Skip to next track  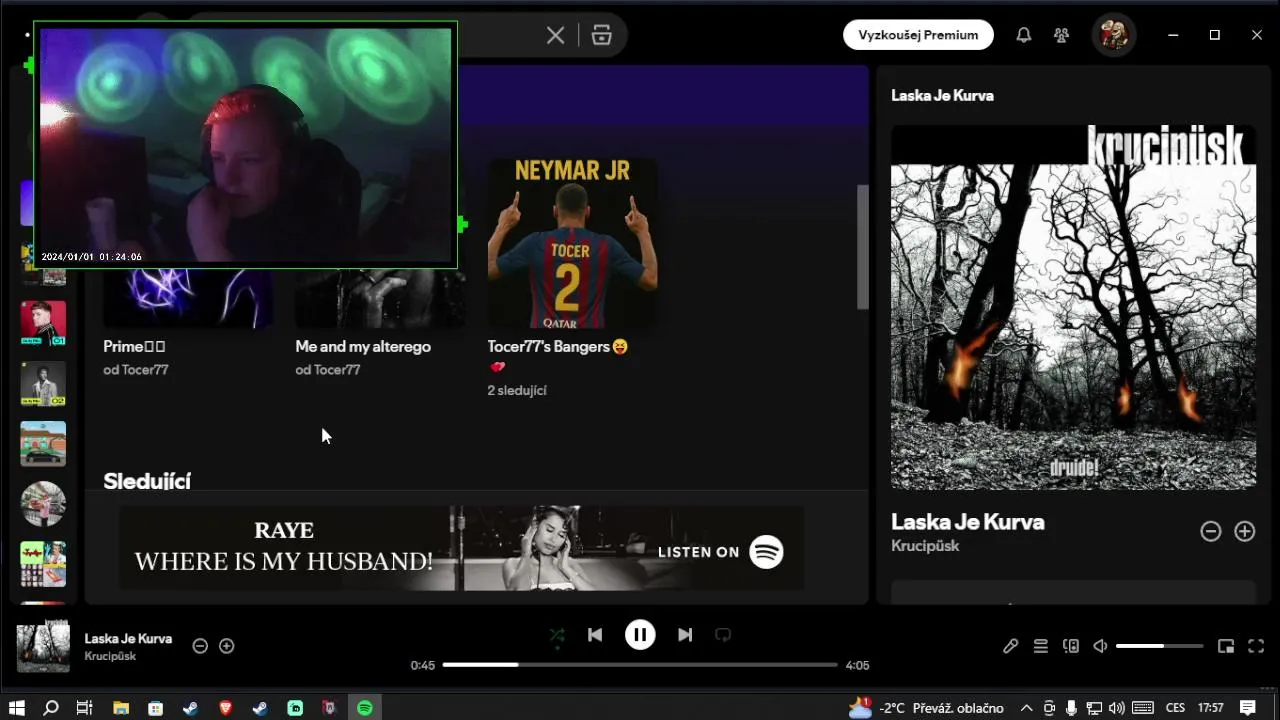coord(685,635)
